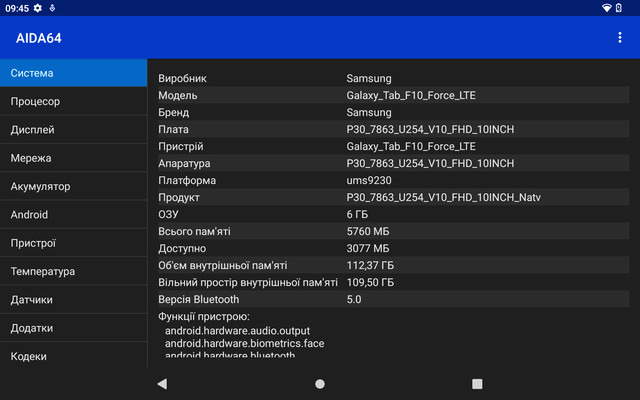Show the Температура section
This screenshot has height=400, width=640.
click(x=73, y=271)
